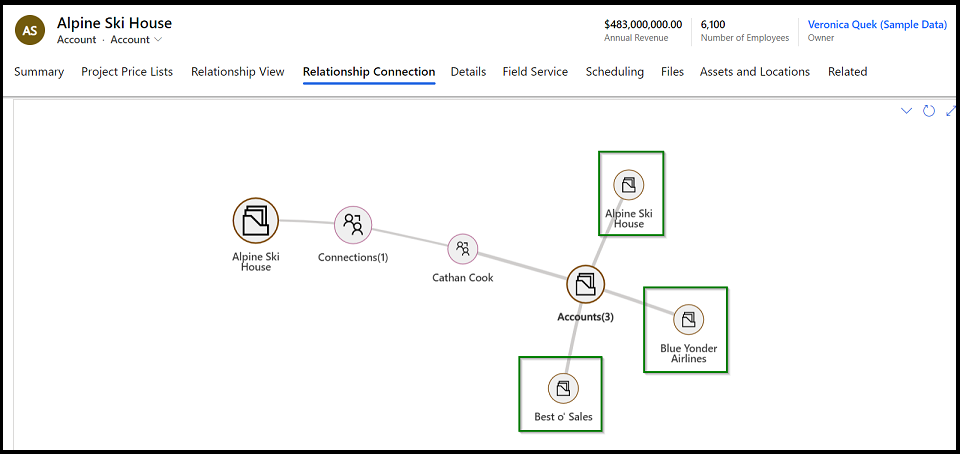
Task: Click the Owner caption
Action: click(x=821, y=38)
